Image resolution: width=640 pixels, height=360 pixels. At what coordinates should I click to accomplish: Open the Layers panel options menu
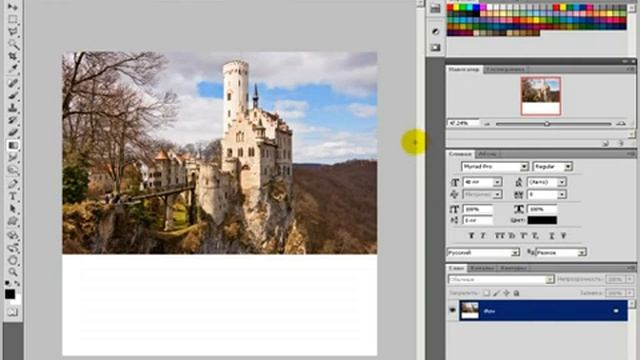click(631, 268)
